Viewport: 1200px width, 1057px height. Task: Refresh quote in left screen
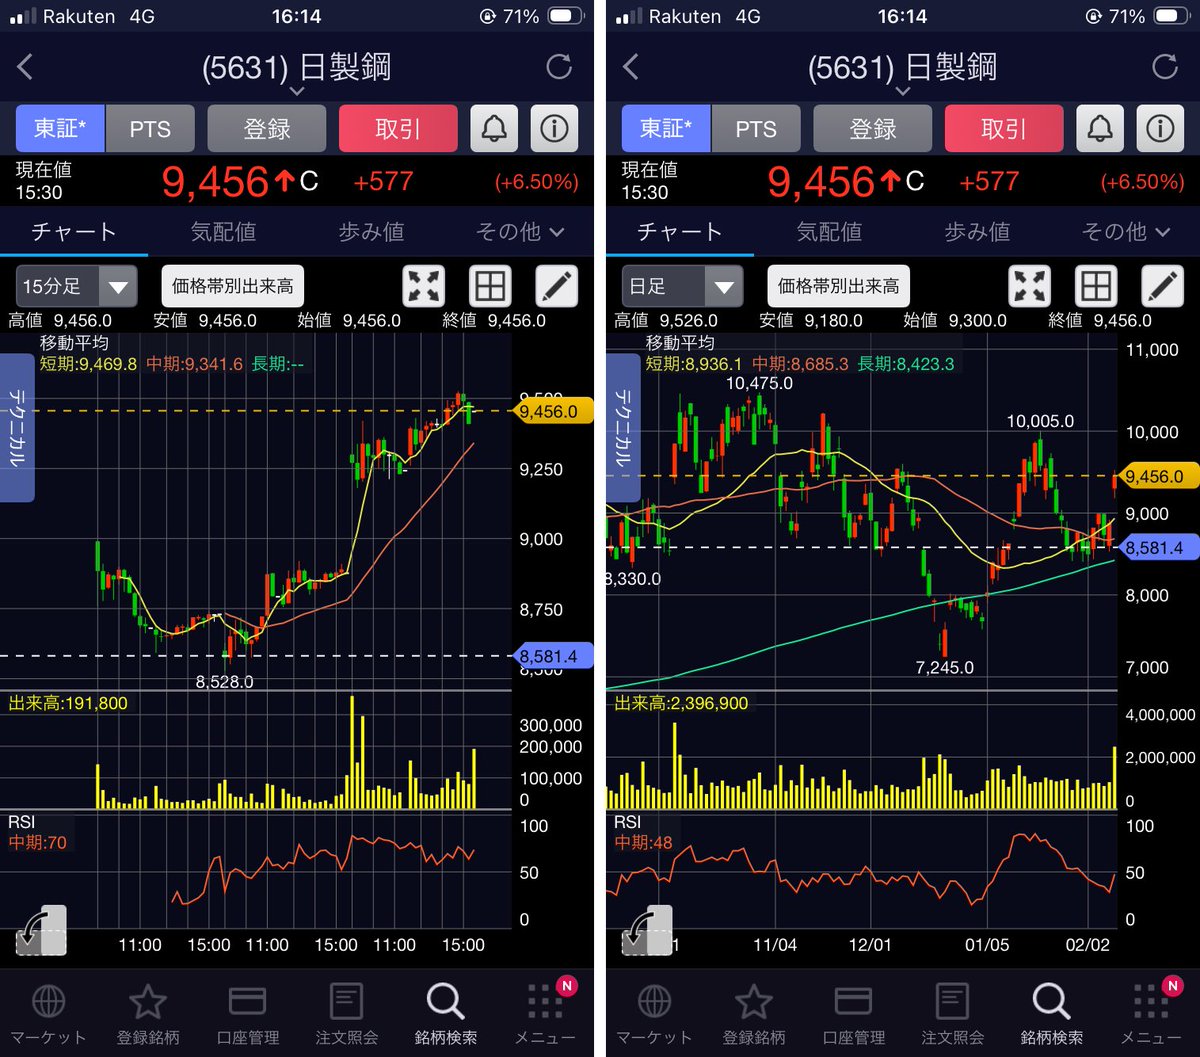[559, 67]
